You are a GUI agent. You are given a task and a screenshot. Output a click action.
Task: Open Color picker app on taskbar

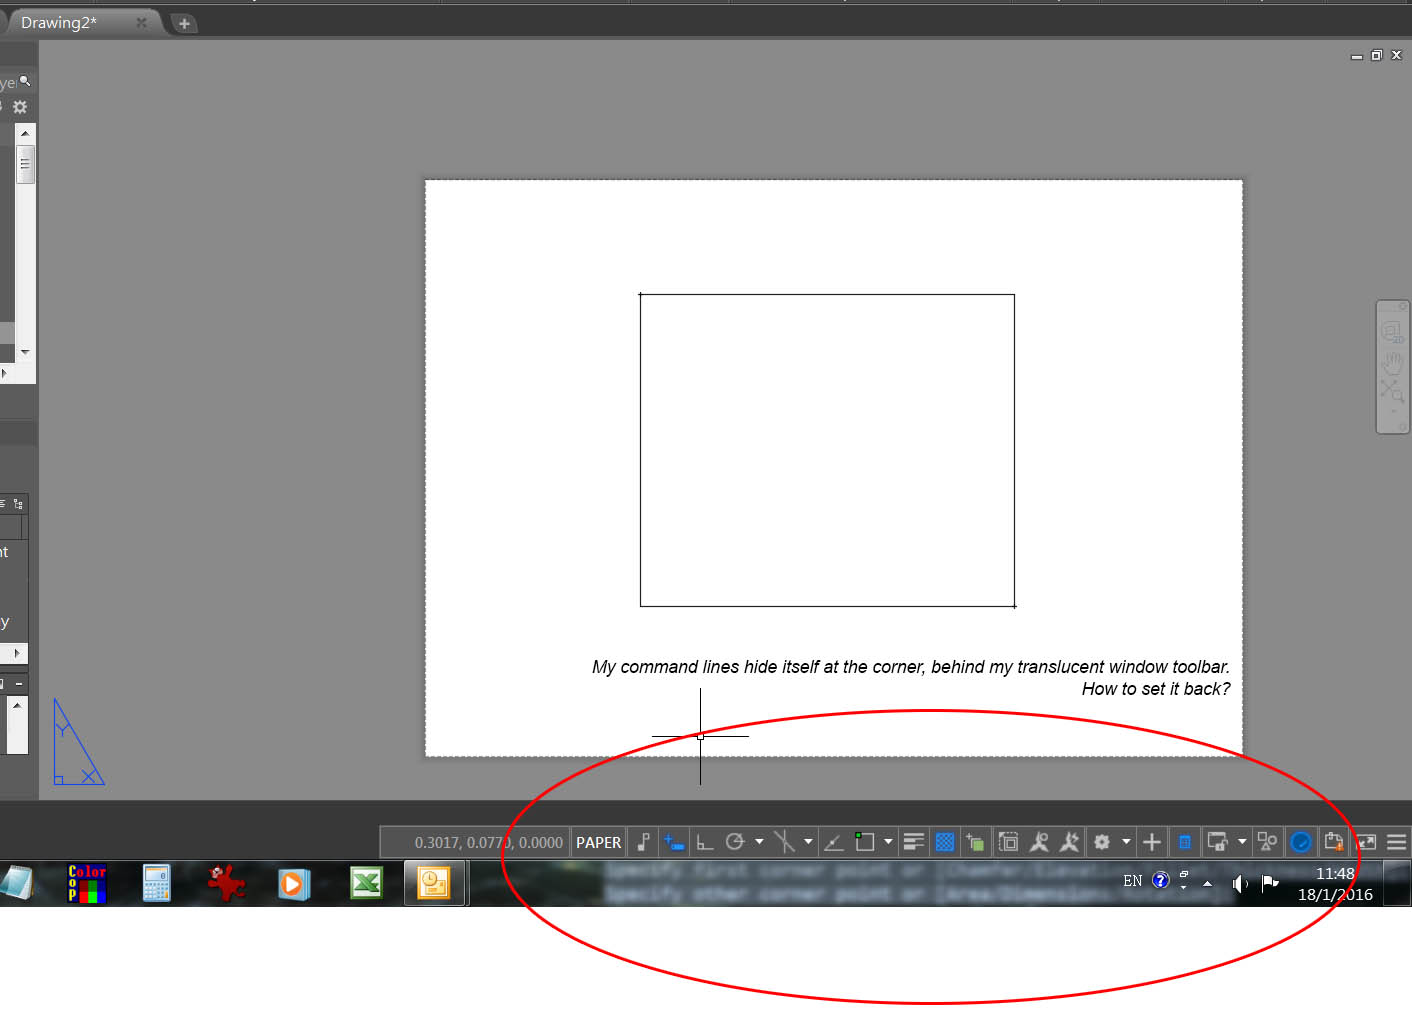pyautogui.click(x=87, y=884)
